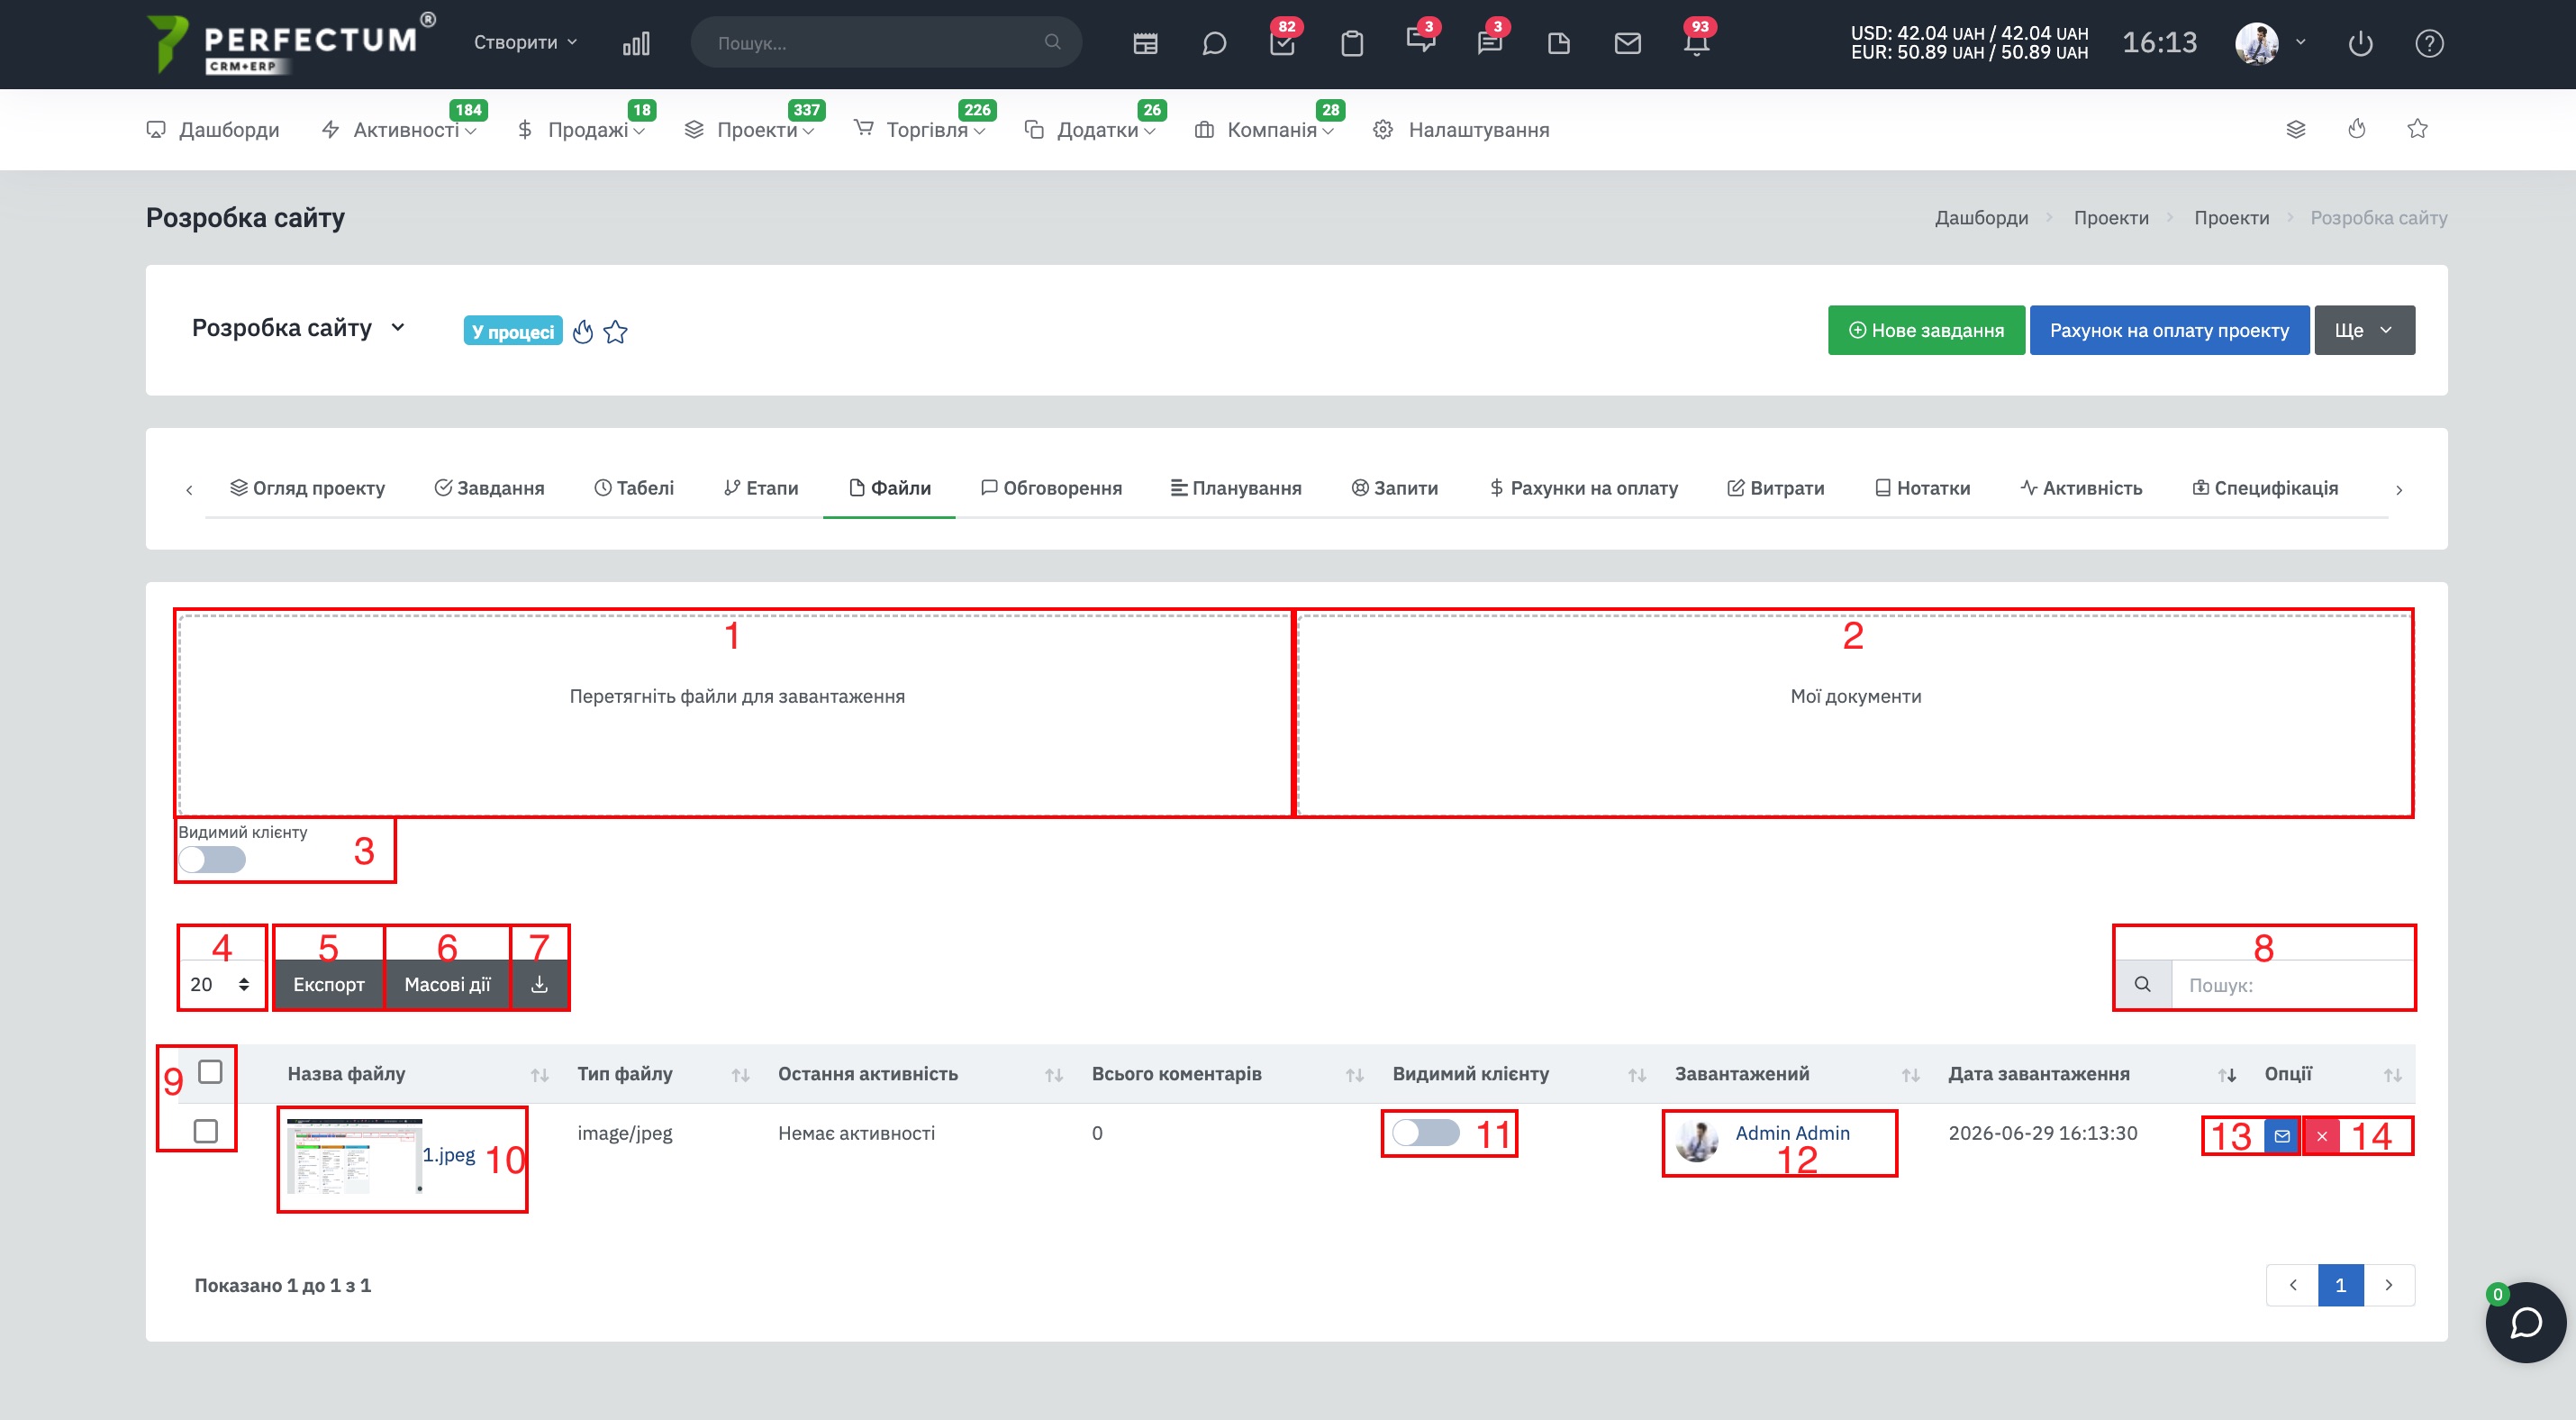Open the Створити dropdown menu

pos(525,42)
